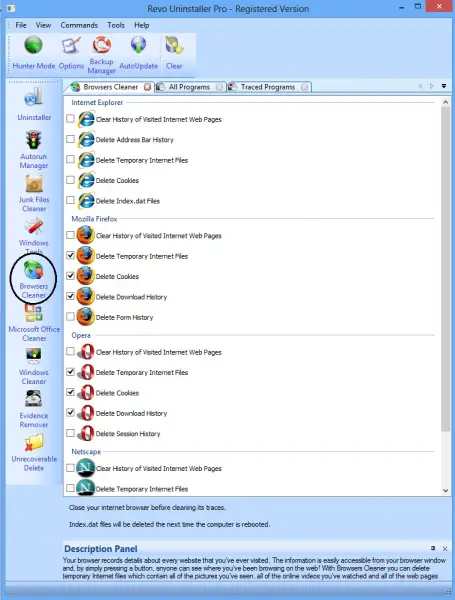Screen dimensions: 455x600
Task: Open Unrecoverable Delete in sidebar
Action: (x=34, y=453)
